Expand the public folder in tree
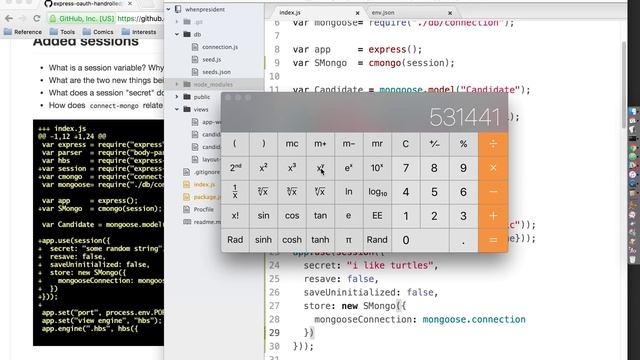Screen dimensions: 640x360 (177, 97)
